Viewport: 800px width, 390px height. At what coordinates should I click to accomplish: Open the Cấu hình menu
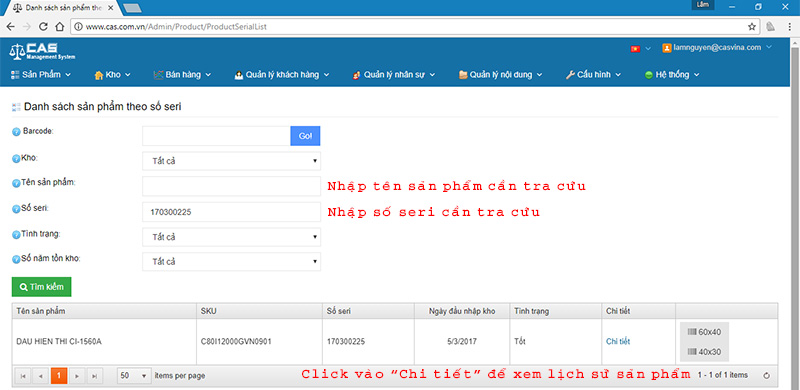[593, 75]
